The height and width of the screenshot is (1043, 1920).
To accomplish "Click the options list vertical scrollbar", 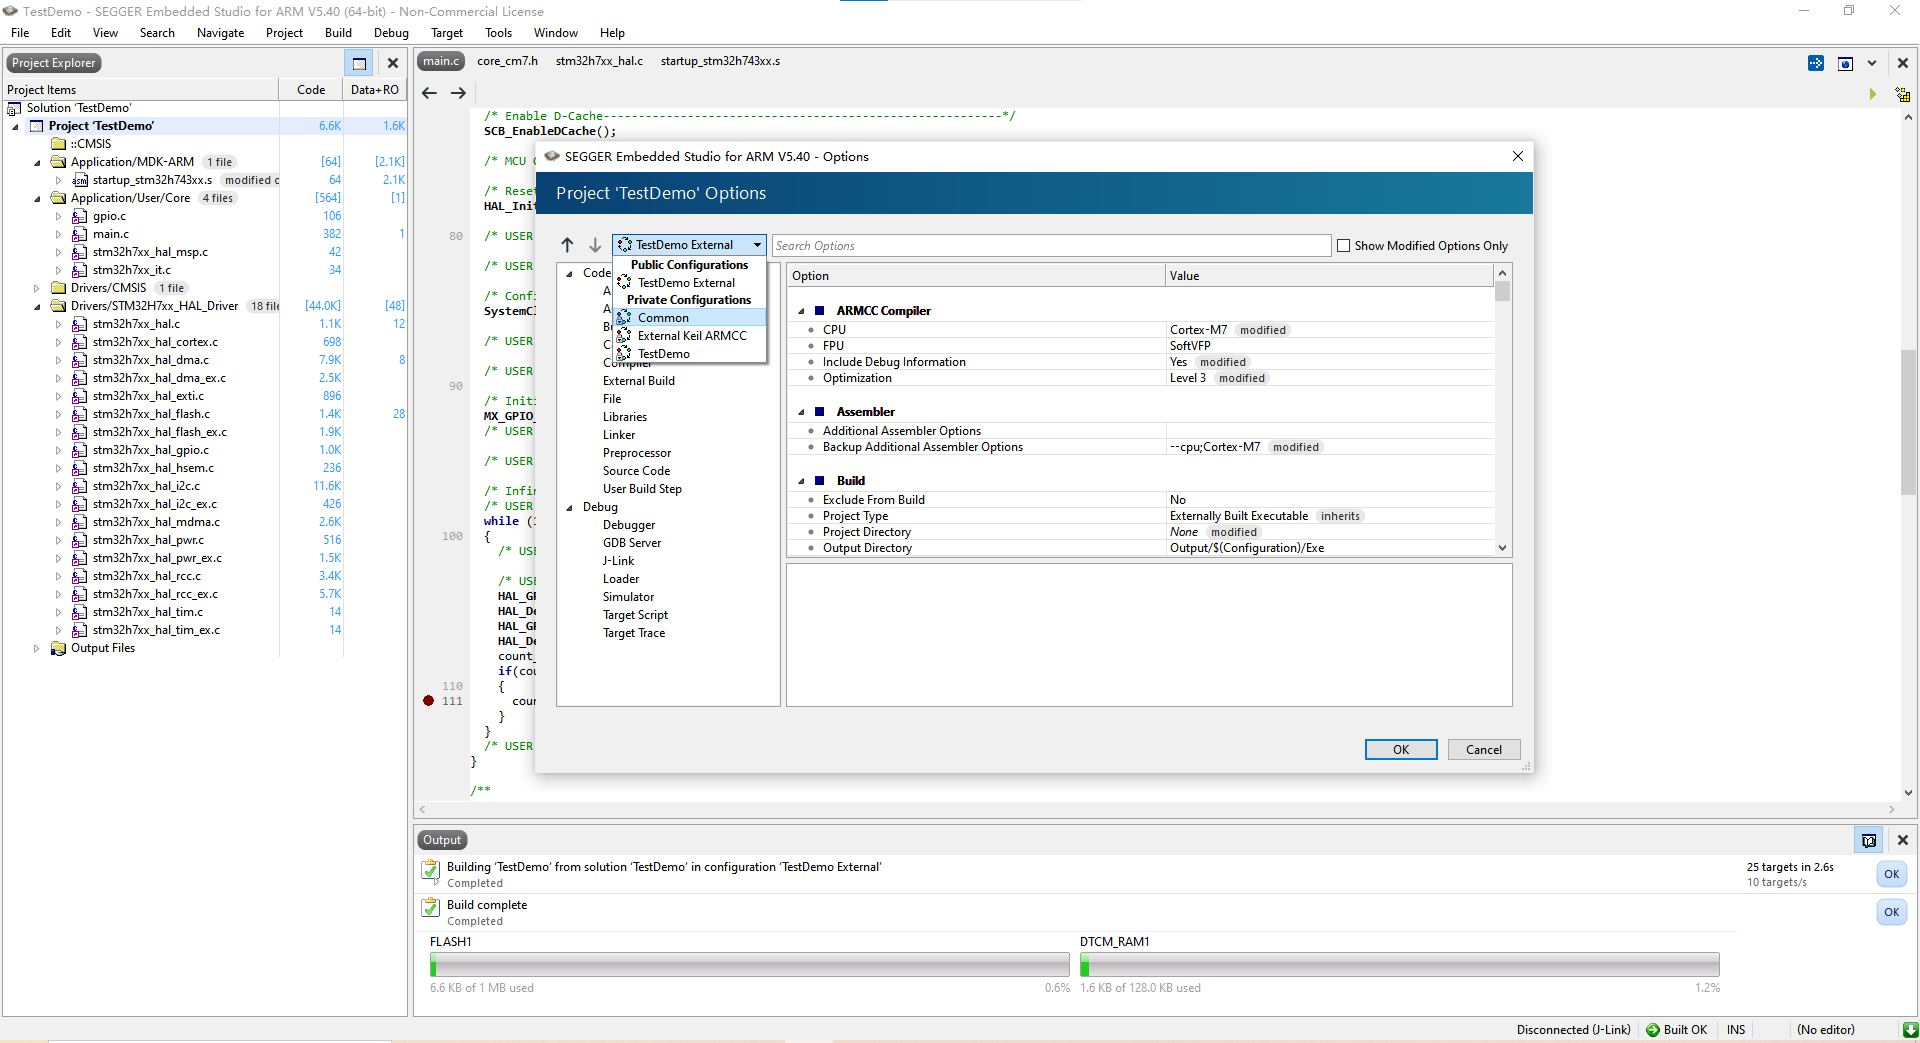I will 1502,410.
